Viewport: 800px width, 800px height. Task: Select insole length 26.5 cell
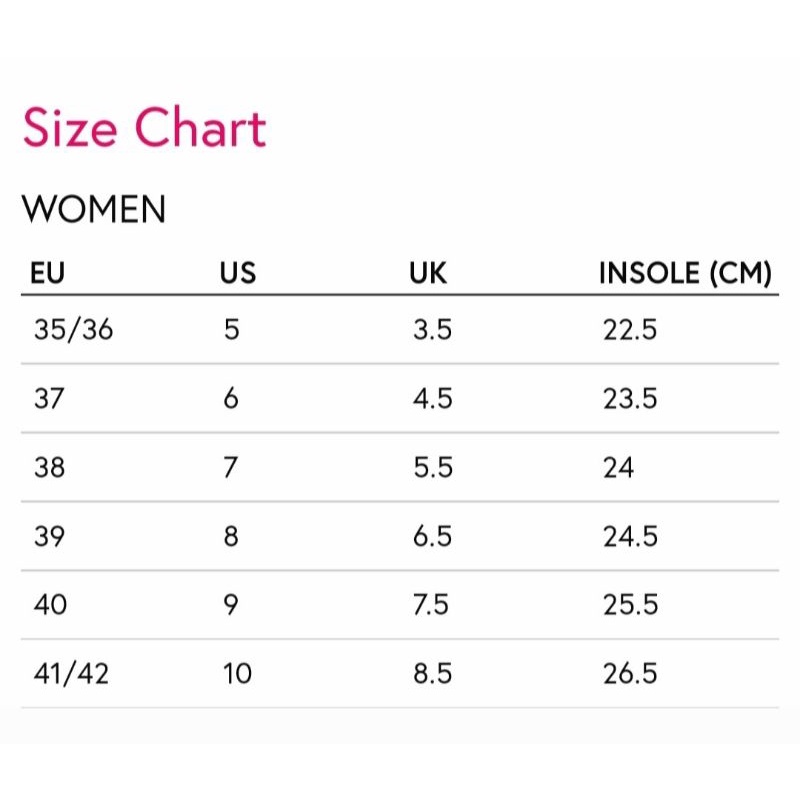pyautogui.click(x=629, y=674)
